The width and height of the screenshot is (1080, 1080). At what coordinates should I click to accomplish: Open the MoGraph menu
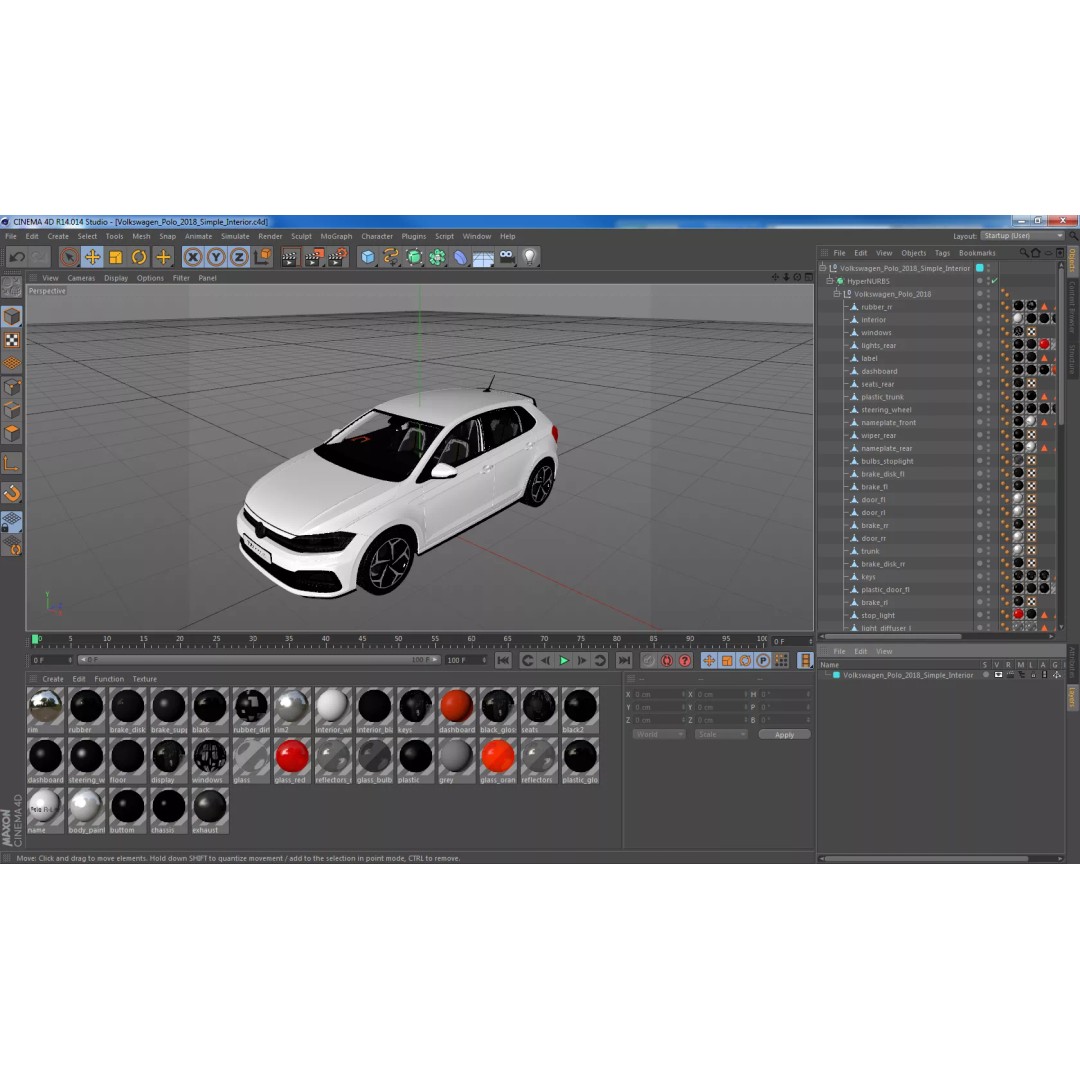[336, 236]
